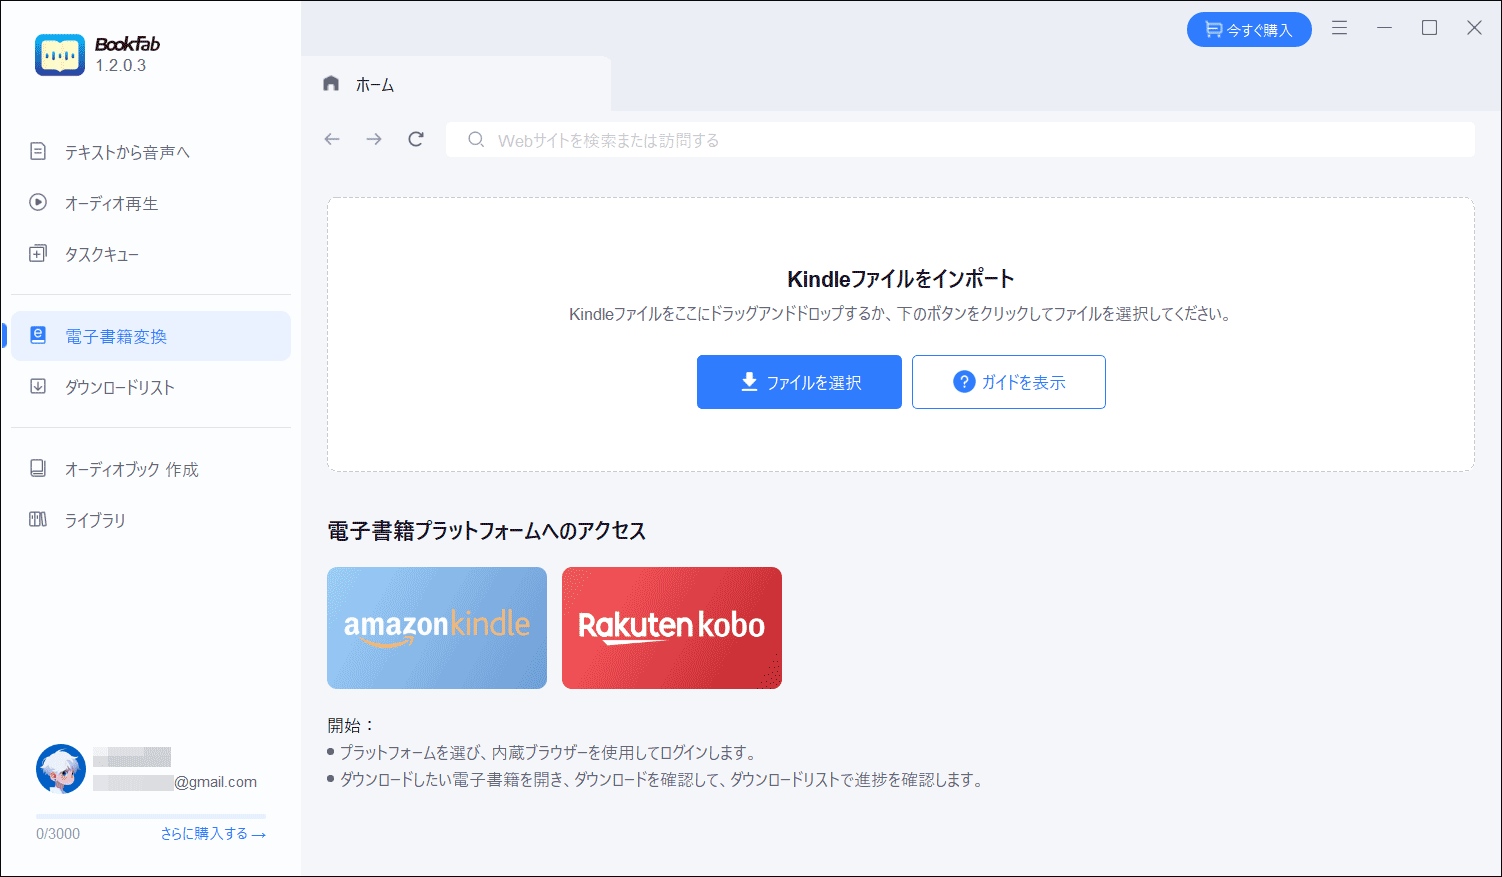Follow the さらに購入する link

click(x=213, y=833)
